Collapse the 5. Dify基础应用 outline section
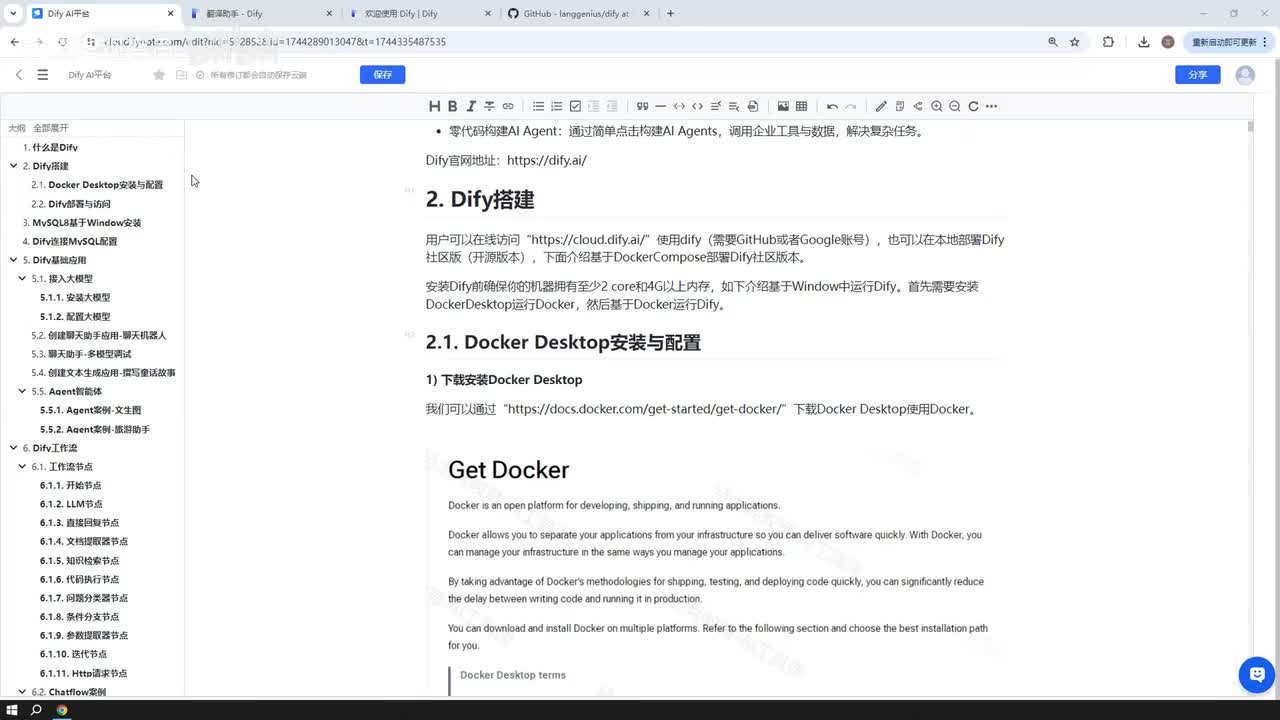This screenshot has height=720, width=1280. 13,260
